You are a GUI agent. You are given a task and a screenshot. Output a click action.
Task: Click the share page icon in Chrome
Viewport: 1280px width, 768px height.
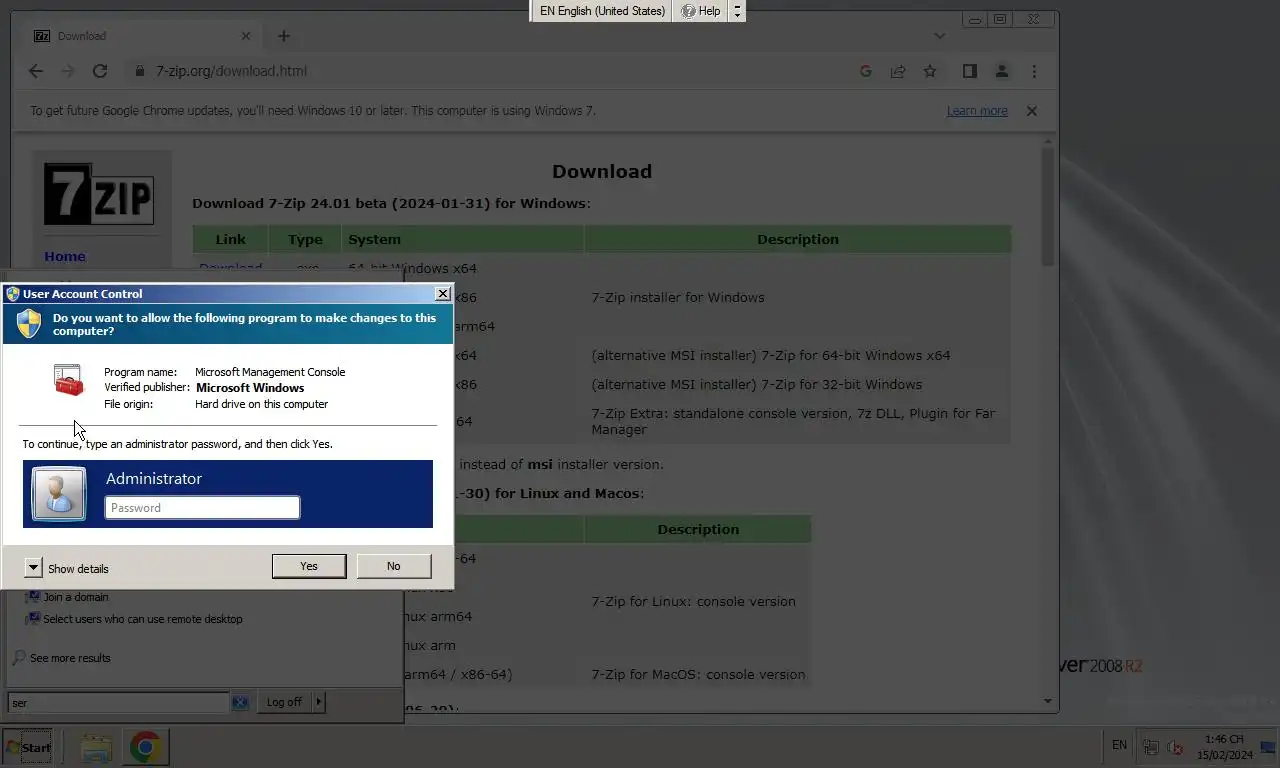click(898, 71)
